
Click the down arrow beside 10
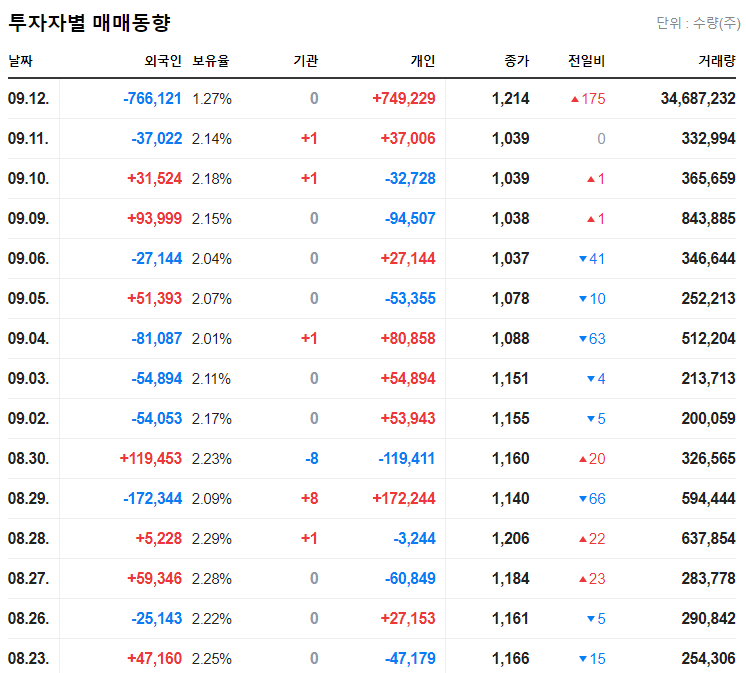583,299
